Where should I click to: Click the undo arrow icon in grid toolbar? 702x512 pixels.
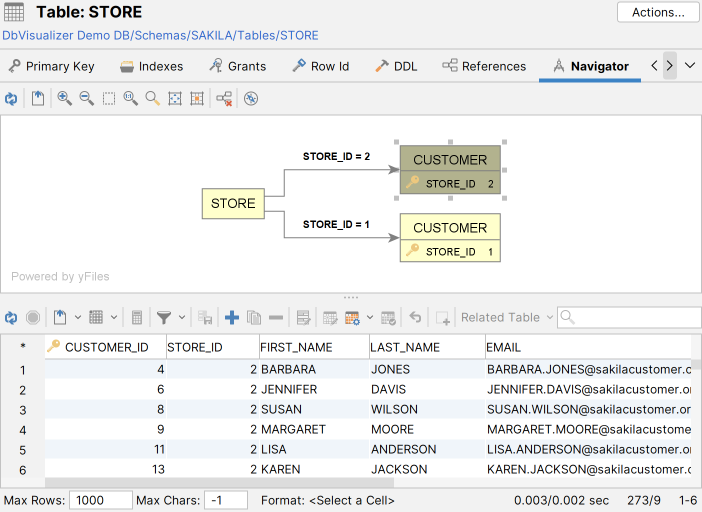(415, 317)
